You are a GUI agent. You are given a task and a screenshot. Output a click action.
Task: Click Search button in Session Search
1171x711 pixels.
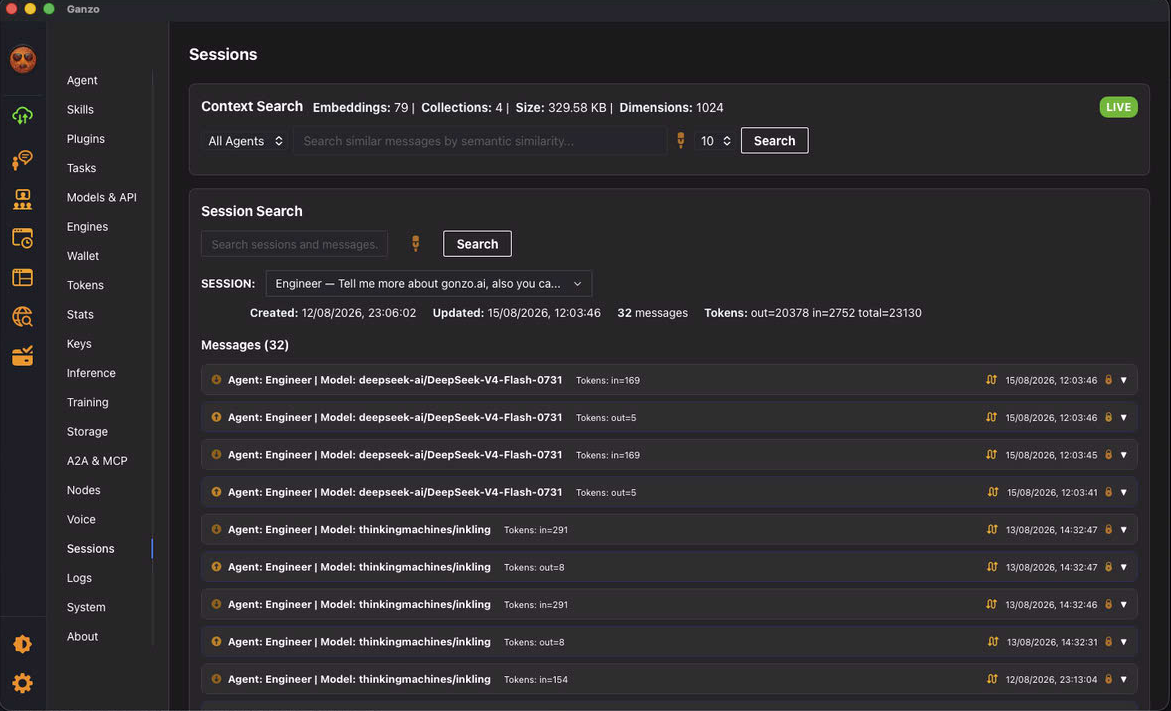pos(477,243)
